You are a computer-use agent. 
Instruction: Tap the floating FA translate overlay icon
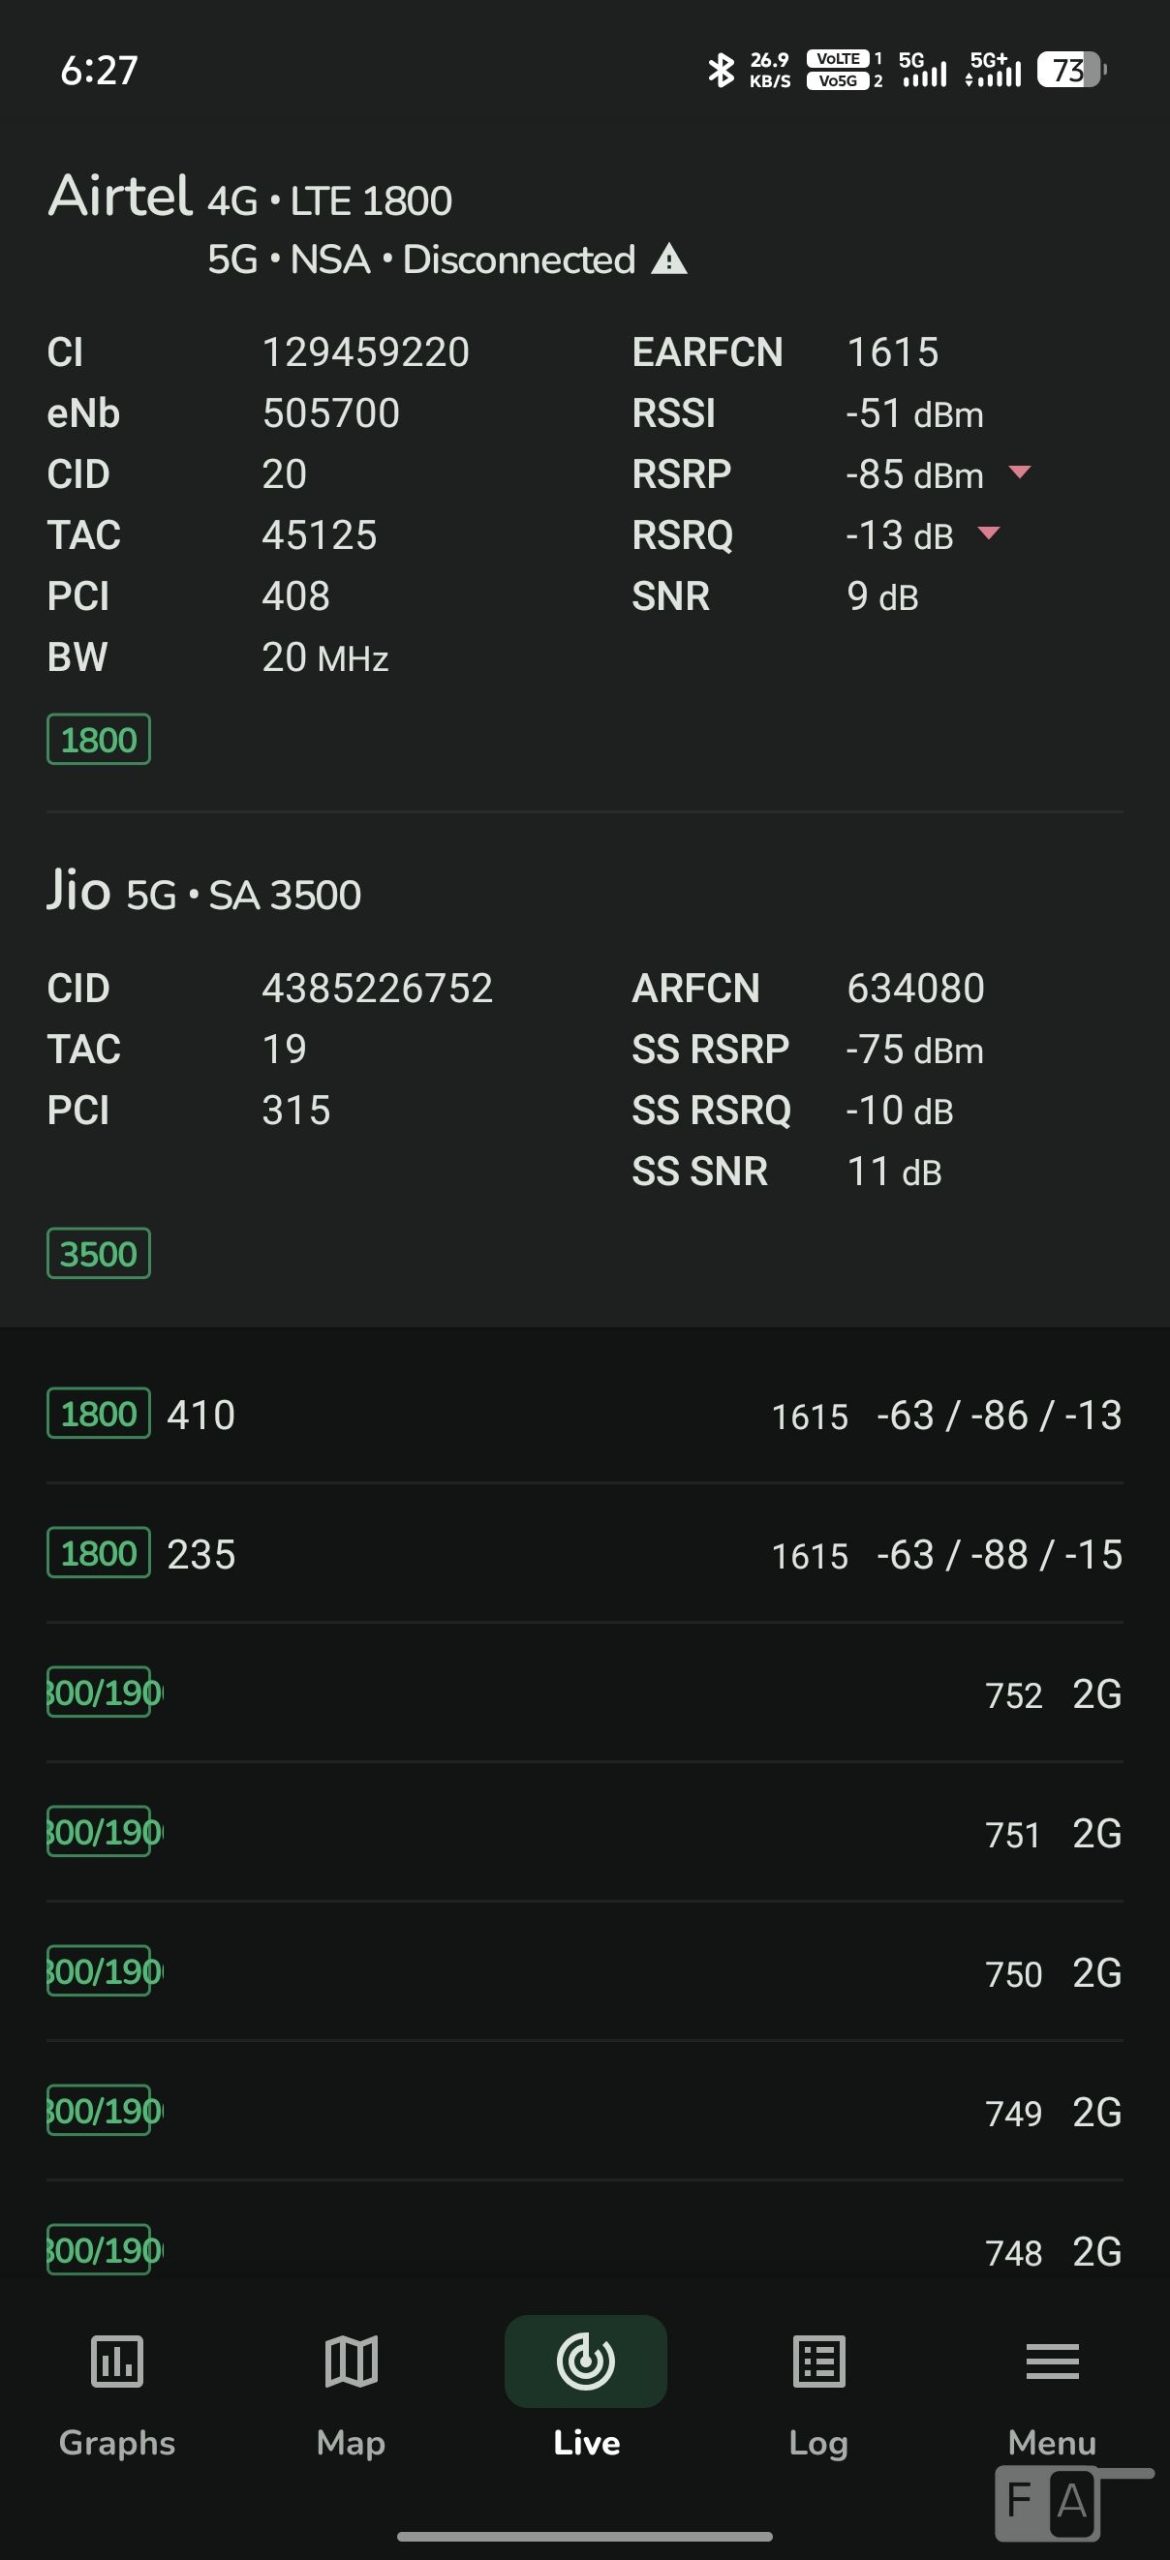pyautogui.click(x=1048, y=2503)
